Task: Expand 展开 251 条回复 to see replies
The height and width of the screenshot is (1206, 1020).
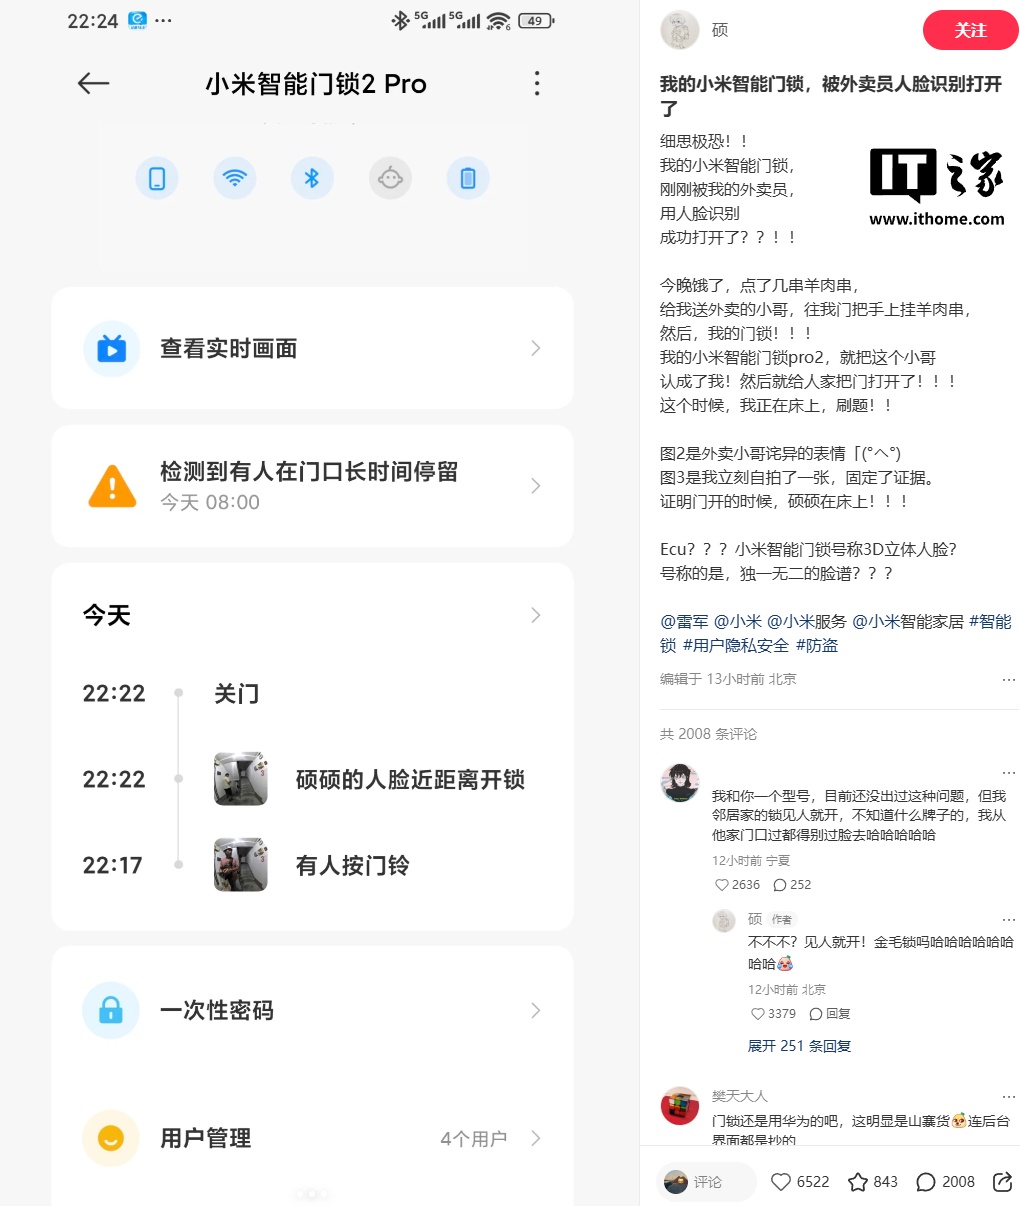Action: [798, 1045]
